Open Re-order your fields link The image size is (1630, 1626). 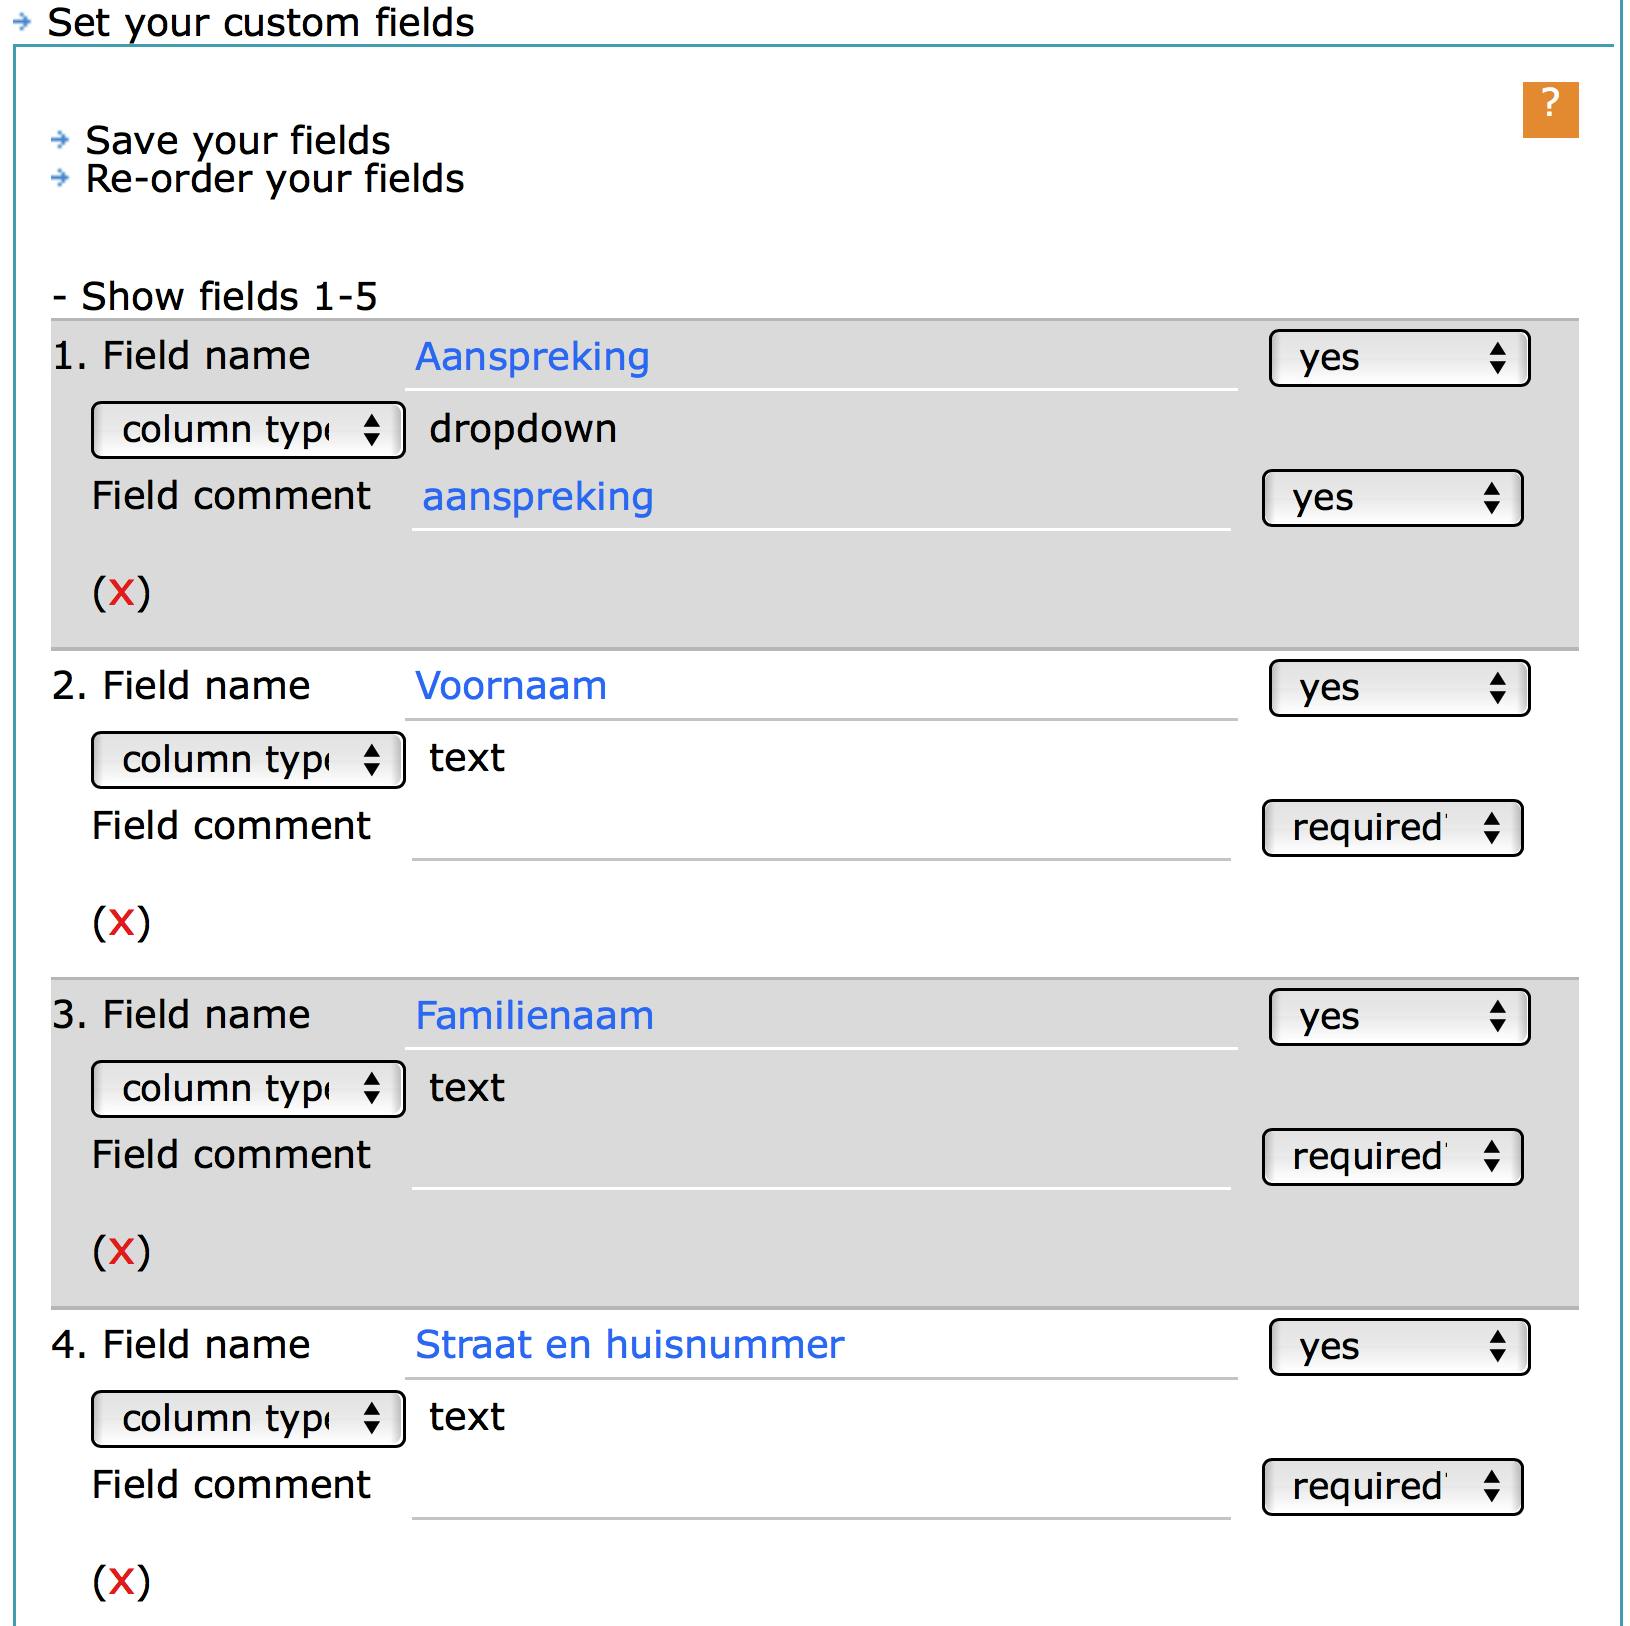click(x=274, y=179)
